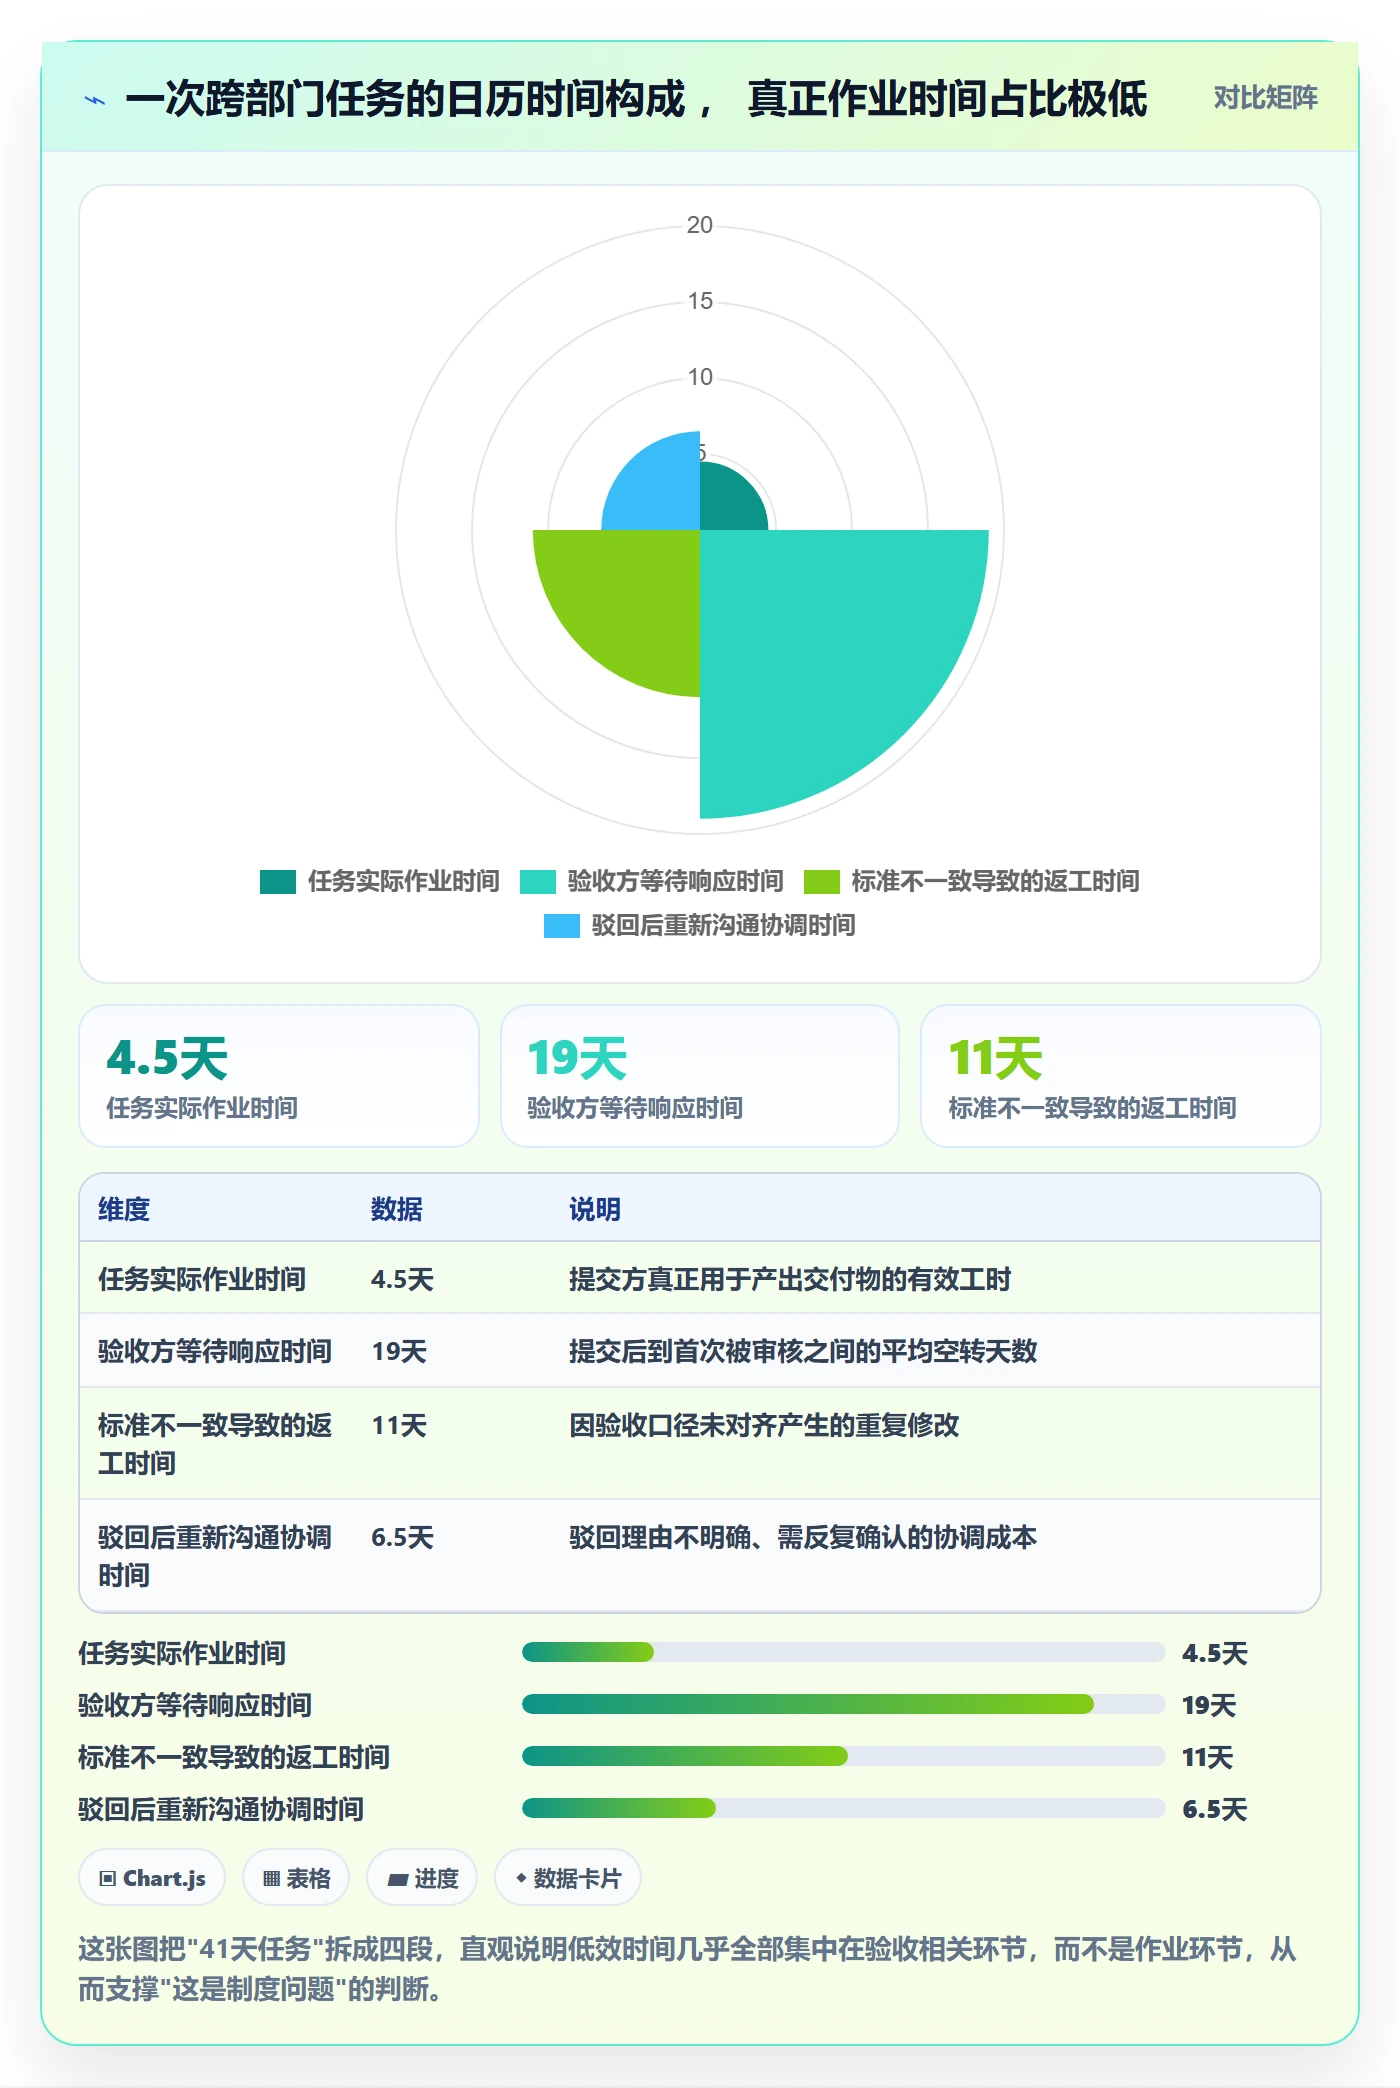Select 提交后到首次被审核之间的平均空转天数 description

803,1351
